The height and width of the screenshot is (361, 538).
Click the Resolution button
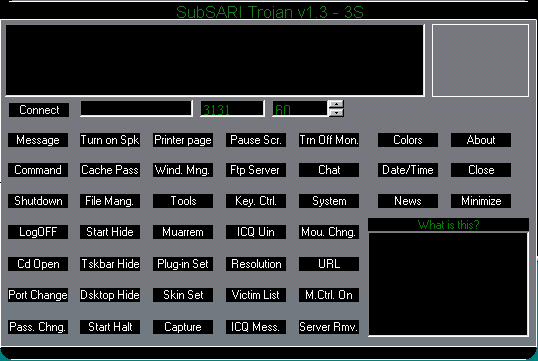click(x=256, y=264)
